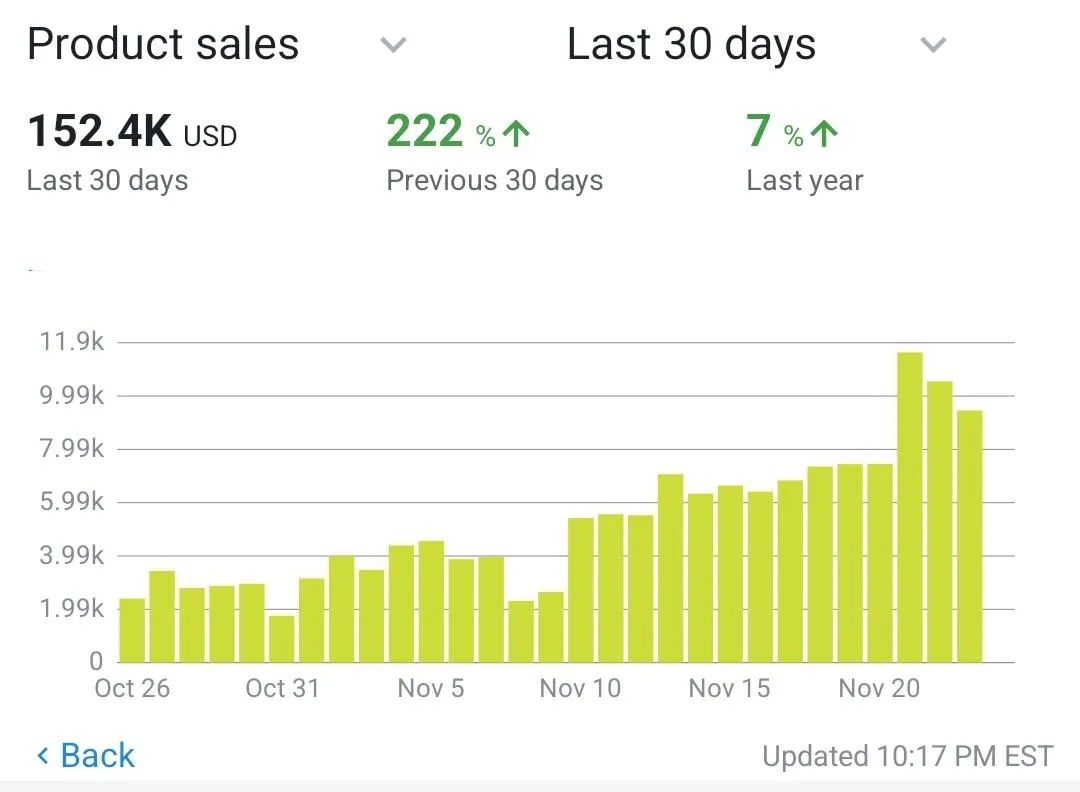Click the green up arrow beside 222 %
Screen dimensions: 1080x792
tap(515, 134)
